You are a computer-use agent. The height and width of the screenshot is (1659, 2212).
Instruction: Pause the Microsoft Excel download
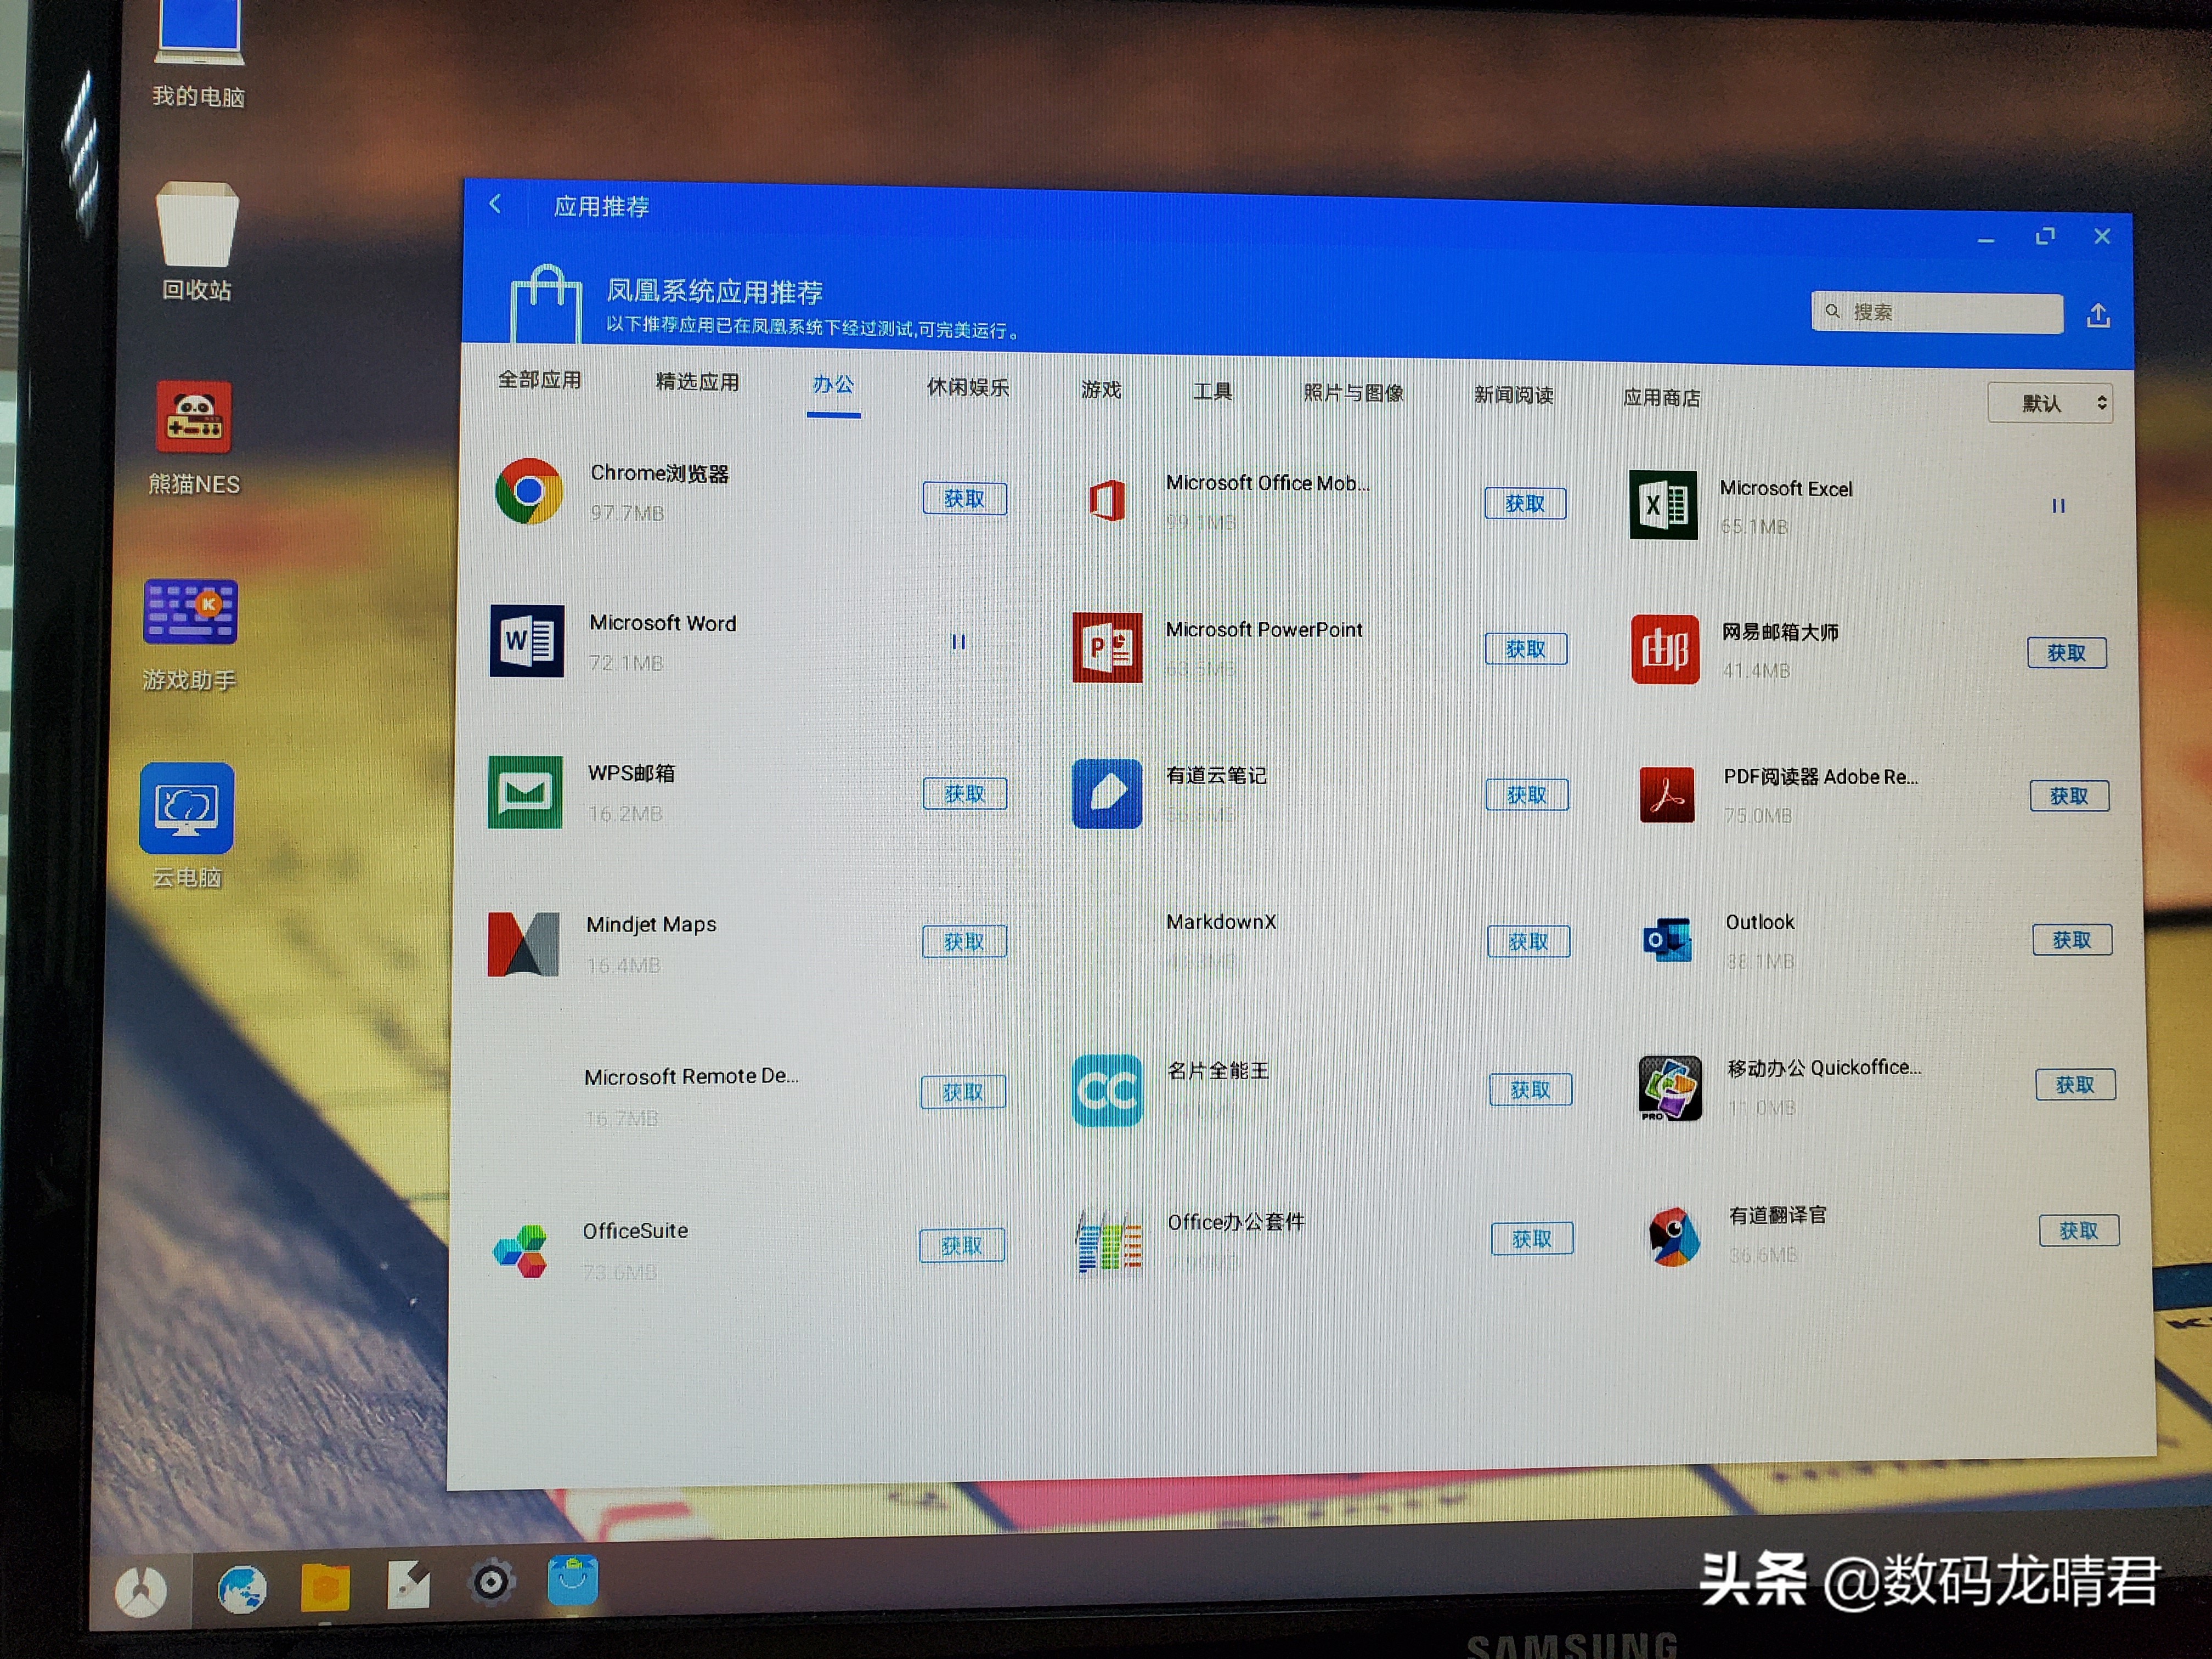pyautogui.click(x=2058, y=506)
